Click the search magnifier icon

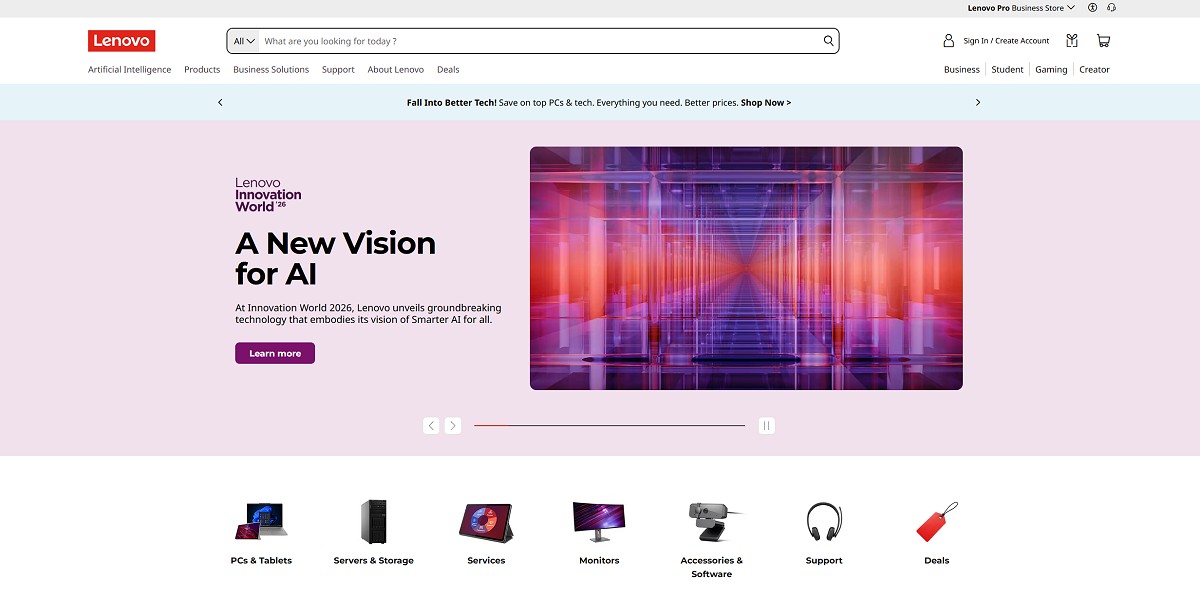pos(828,41)
